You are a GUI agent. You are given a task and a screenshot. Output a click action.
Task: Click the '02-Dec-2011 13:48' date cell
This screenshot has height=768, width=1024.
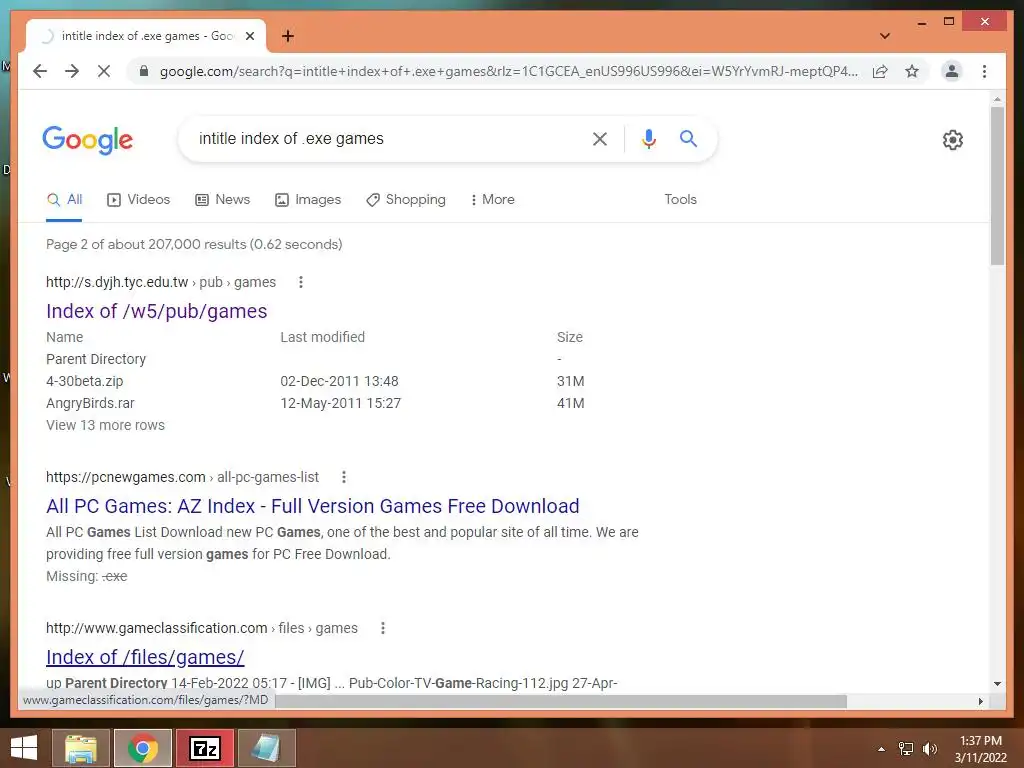(x=339, y=381)
